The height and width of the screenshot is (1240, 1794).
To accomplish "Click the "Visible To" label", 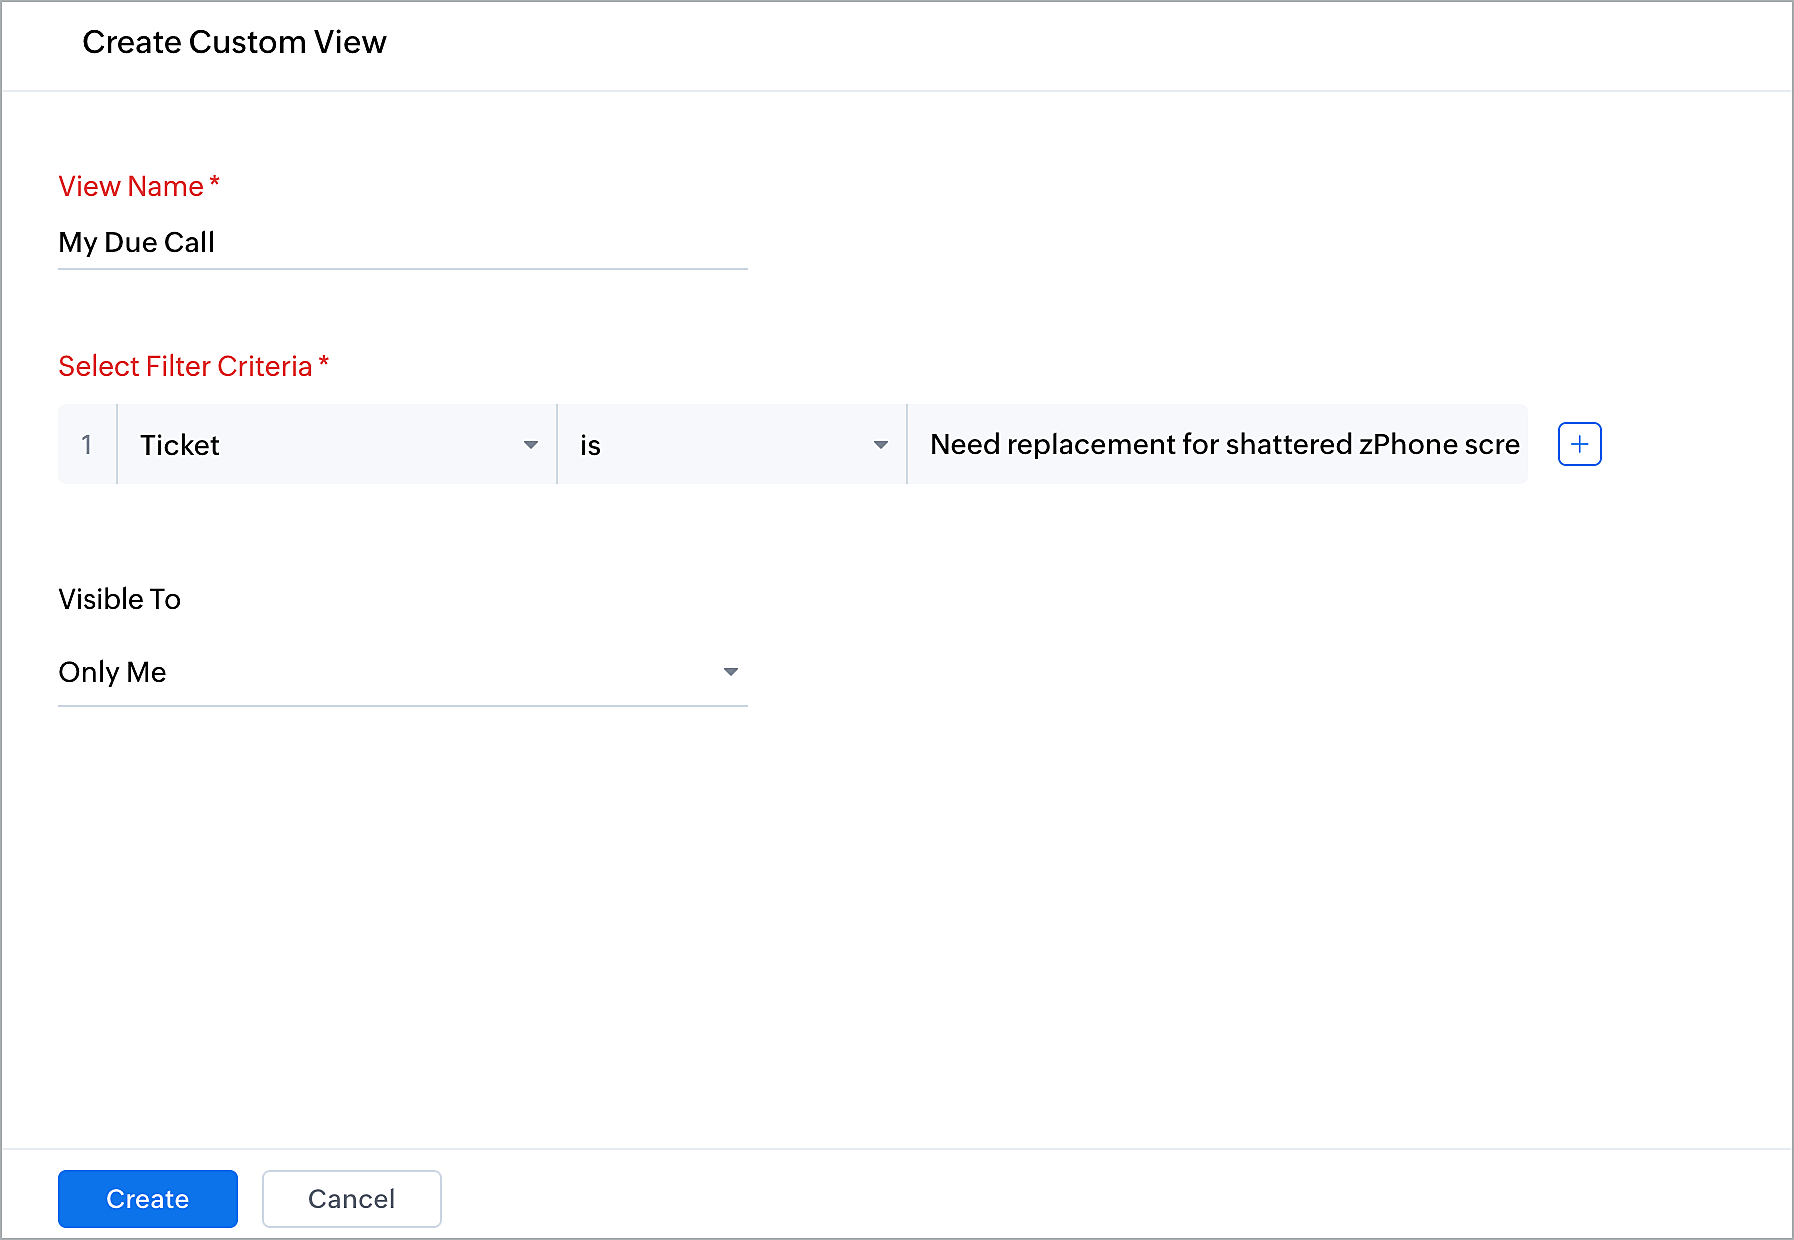I will (119, 599).
